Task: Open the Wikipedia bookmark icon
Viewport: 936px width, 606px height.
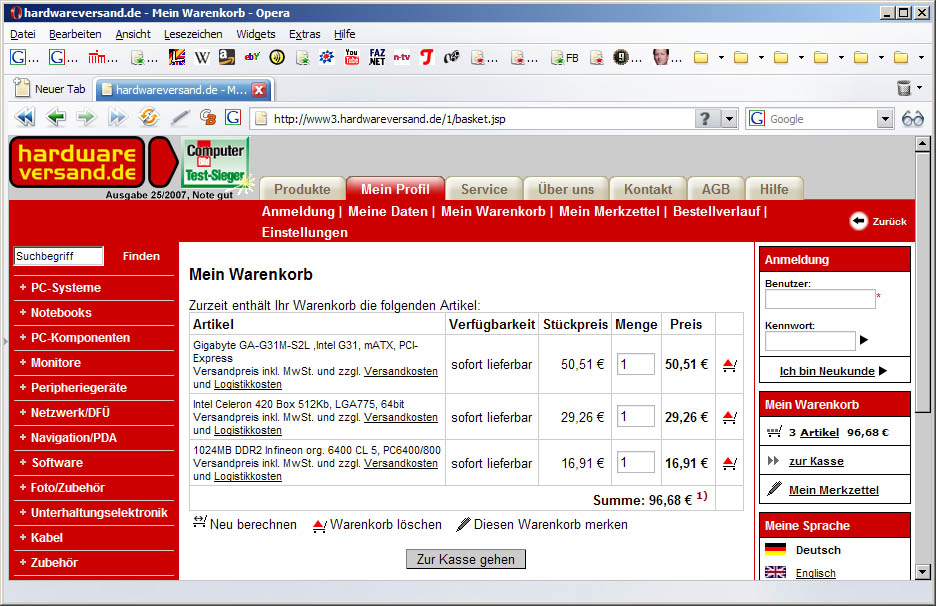Action: [x=202, y=57]
